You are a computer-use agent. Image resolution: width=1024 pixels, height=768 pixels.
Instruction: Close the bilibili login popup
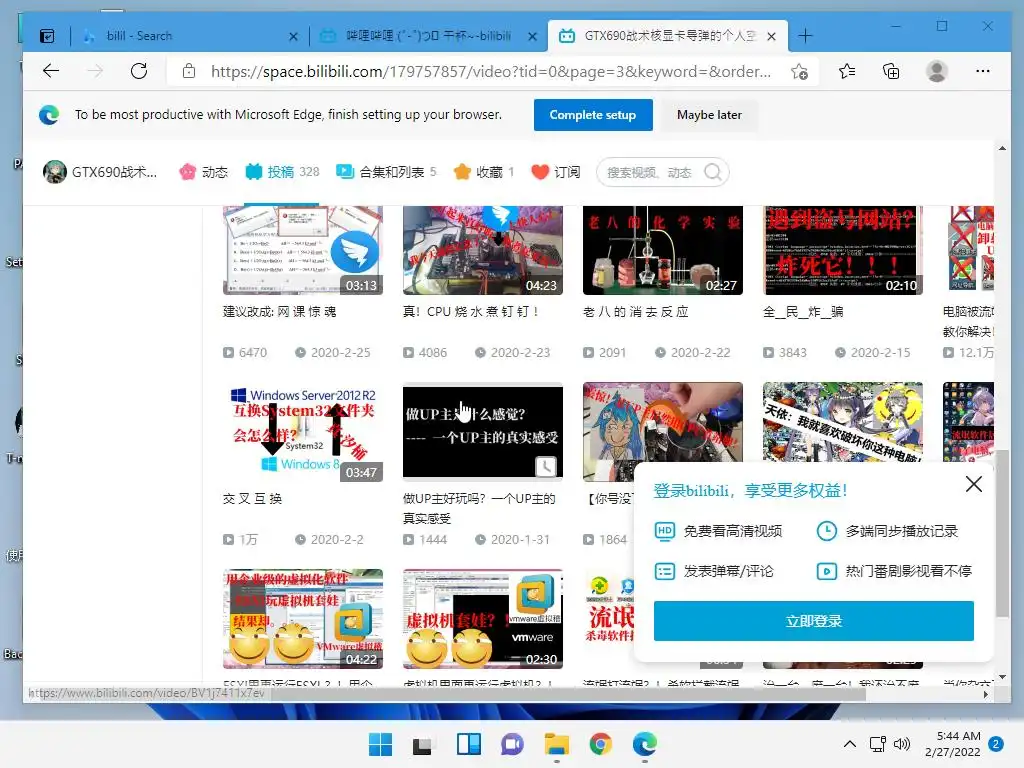pyautogui.click(x=974, y=484)
